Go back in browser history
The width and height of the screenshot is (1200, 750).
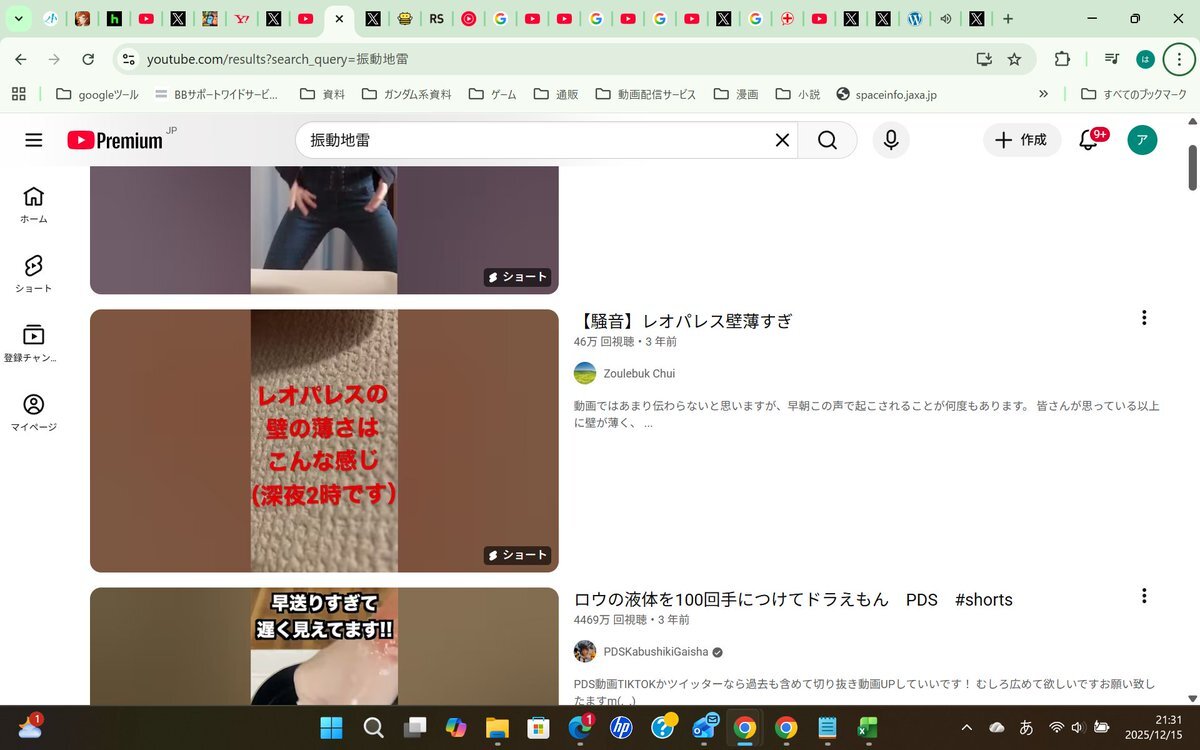tap(21, 59)
